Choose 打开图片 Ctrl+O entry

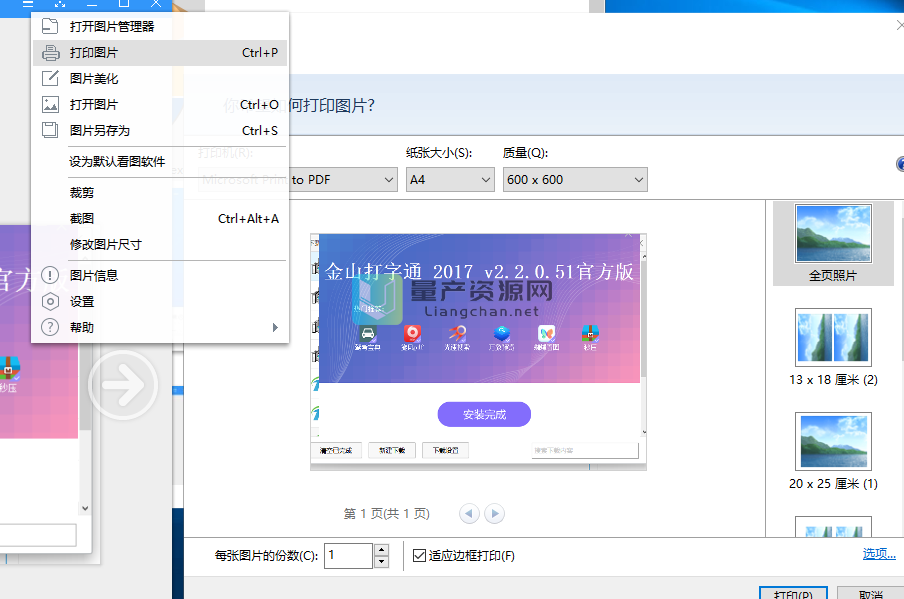click(x=160, y=104)
